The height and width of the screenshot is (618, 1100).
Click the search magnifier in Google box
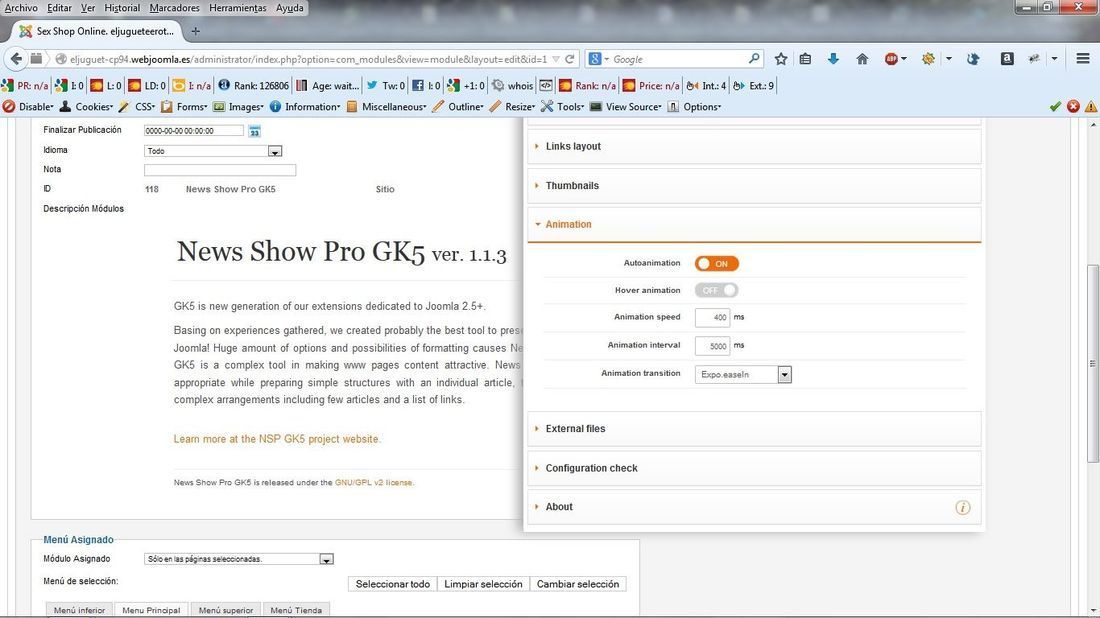pos(754,59)
